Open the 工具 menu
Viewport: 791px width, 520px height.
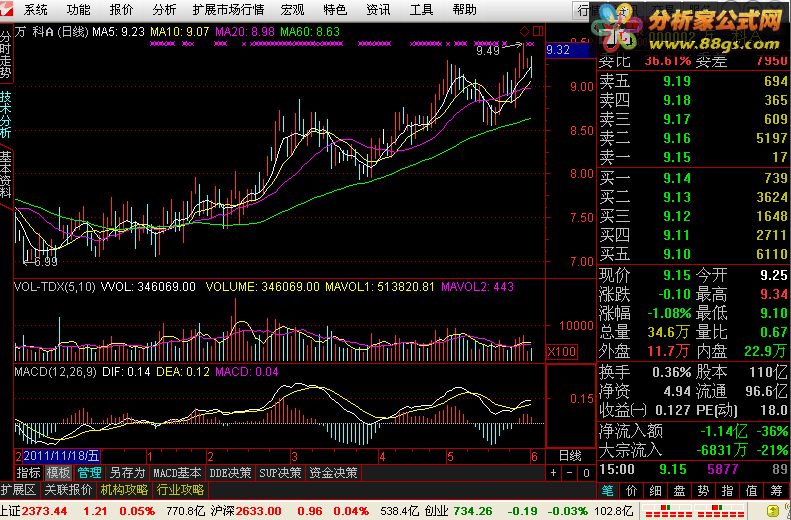421,10
